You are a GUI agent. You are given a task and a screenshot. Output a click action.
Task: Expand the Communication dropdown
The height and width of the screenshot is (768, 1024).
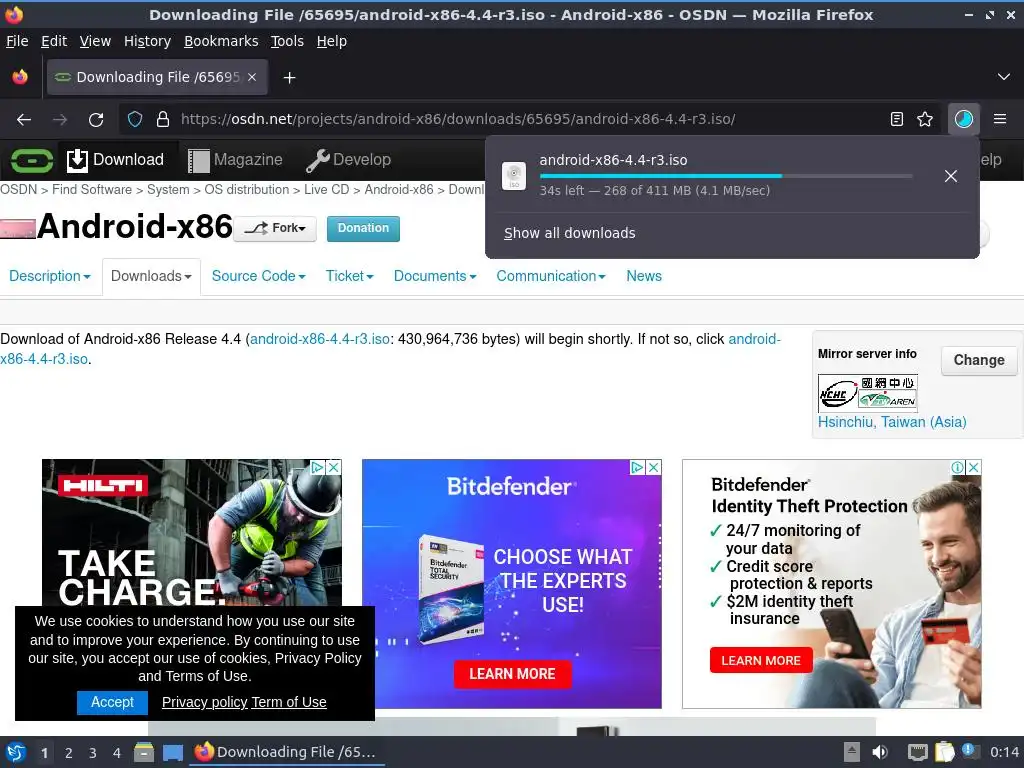click(x=551, y=276)
